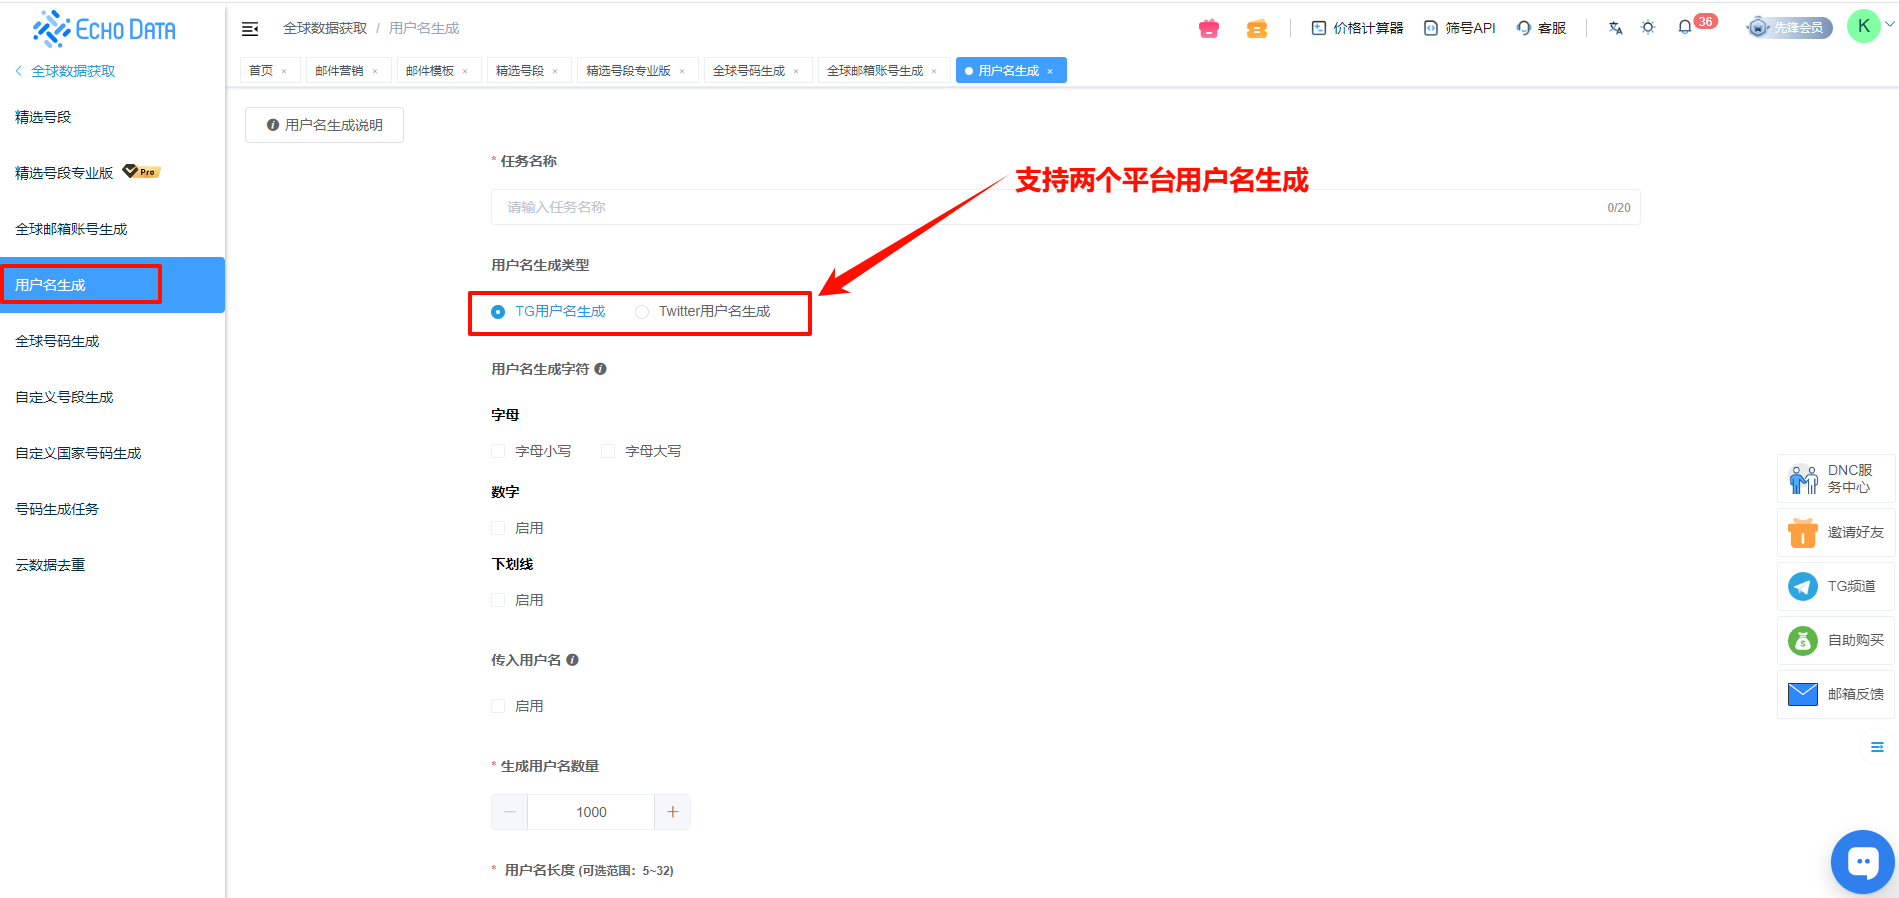
Task: Enable the 字母小写 checkbox
Action: (x=498, y=451)
